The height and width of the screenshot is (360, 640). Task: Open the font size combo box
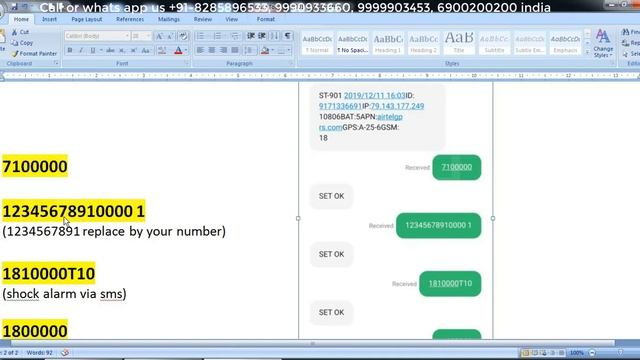(141, 36)
